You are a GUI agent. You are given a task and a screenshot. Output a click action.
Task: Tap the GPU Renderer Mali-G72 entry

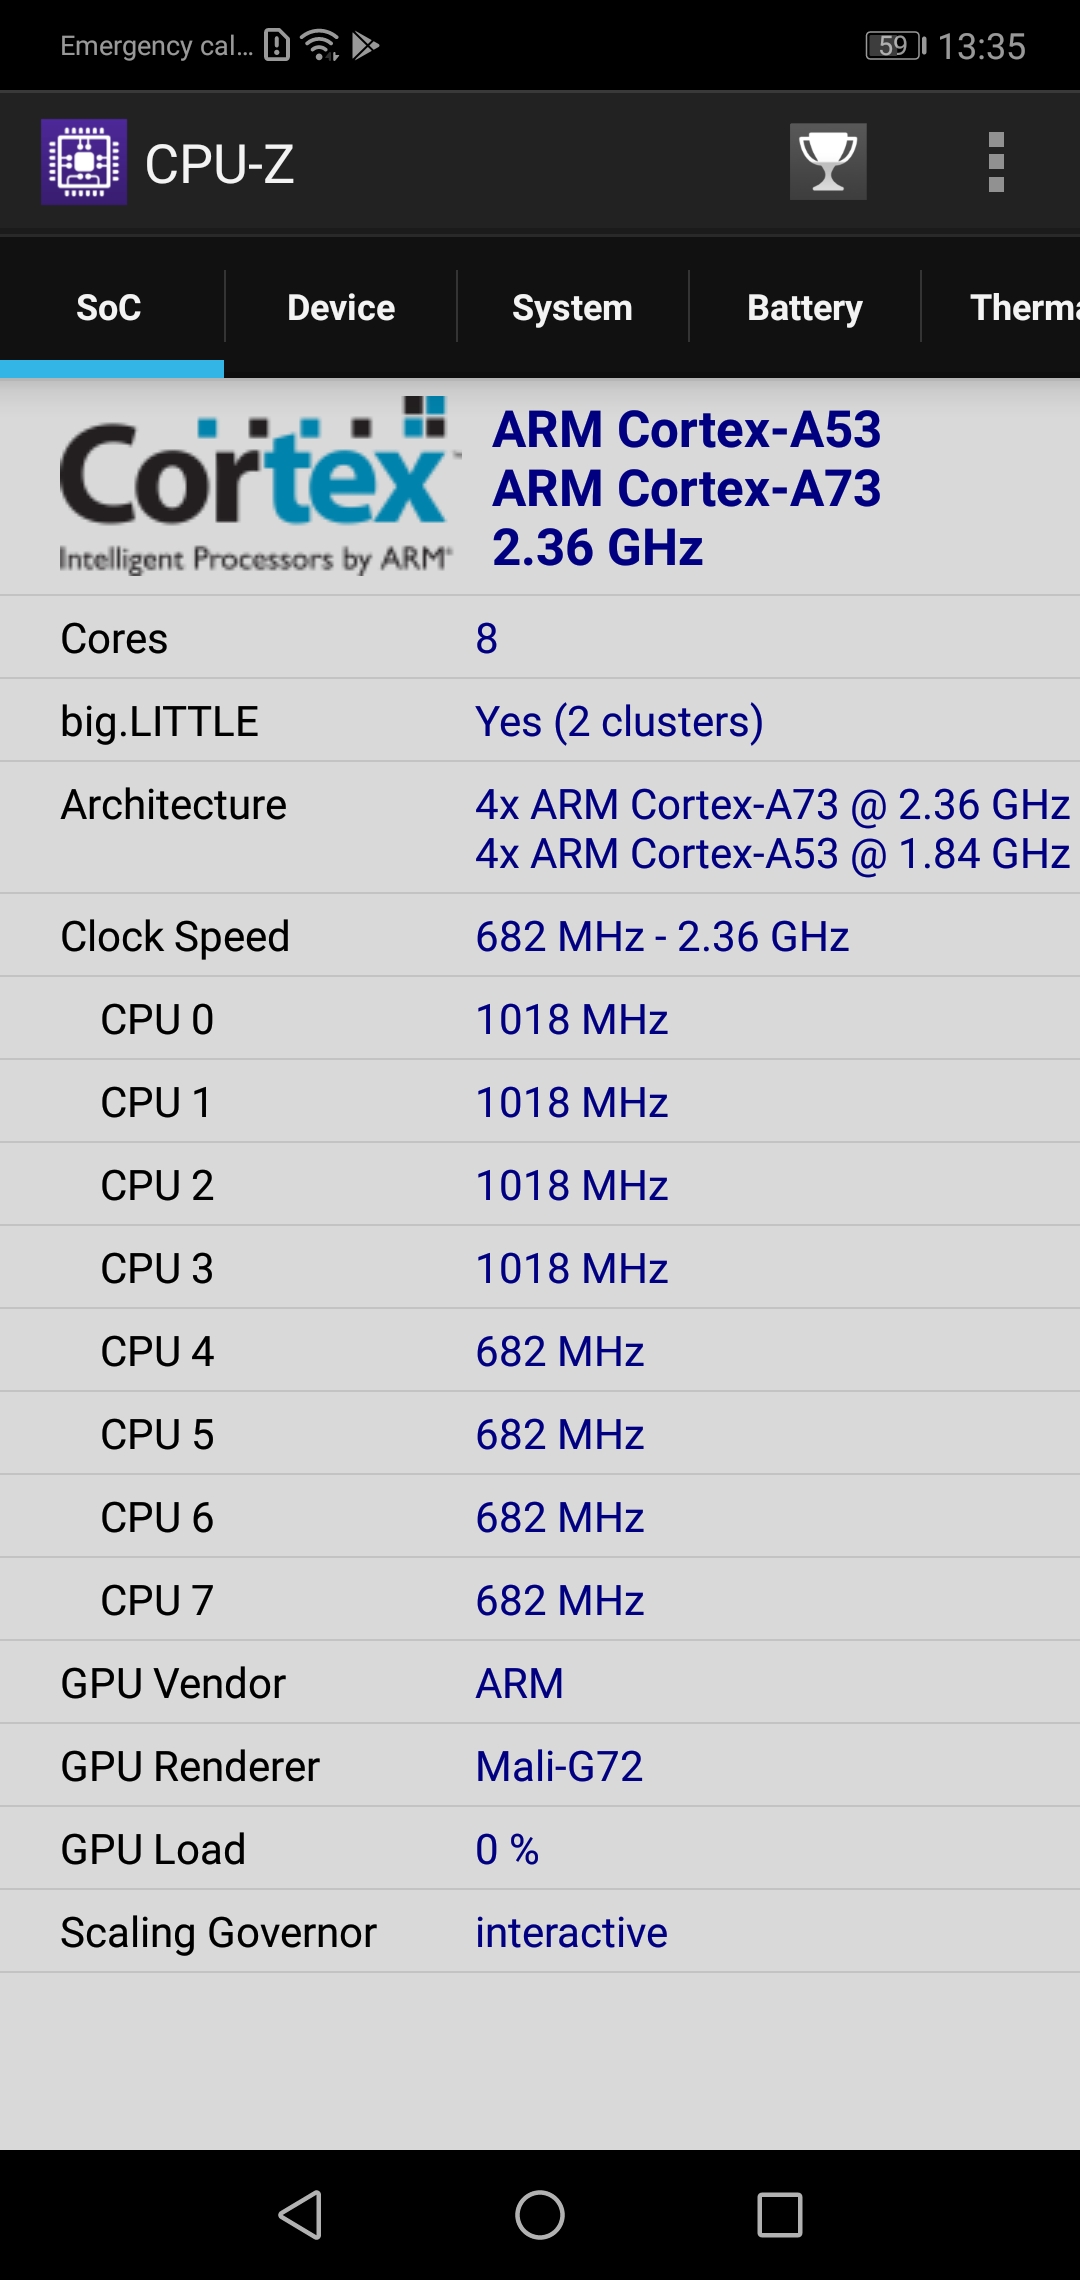(x=558, y=1765)
